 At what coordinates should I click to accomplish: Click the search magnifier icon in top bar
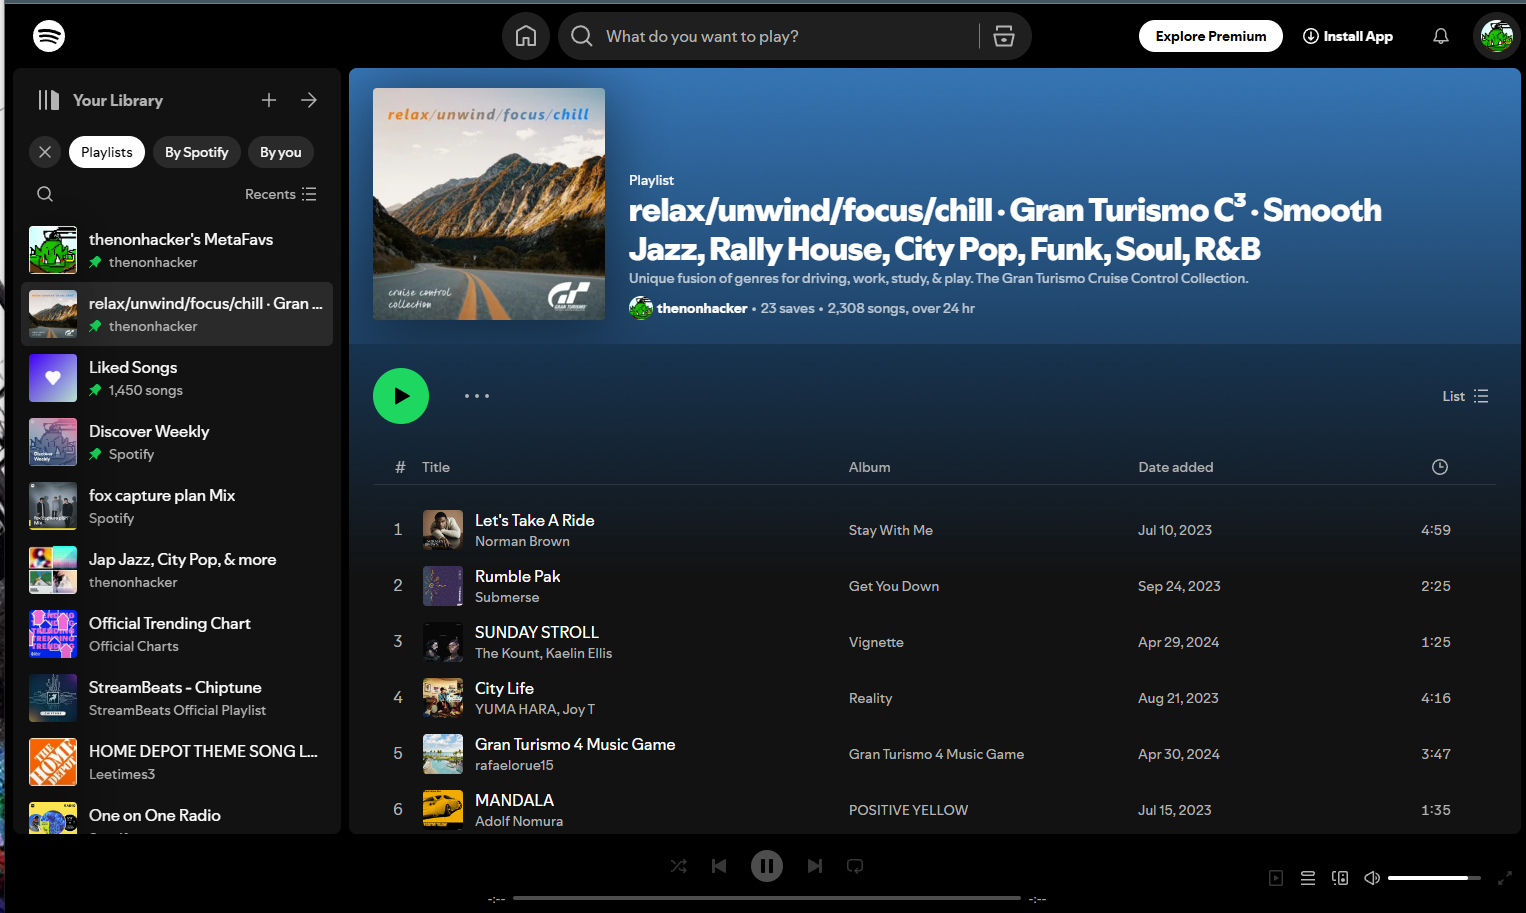pos(582,36)
